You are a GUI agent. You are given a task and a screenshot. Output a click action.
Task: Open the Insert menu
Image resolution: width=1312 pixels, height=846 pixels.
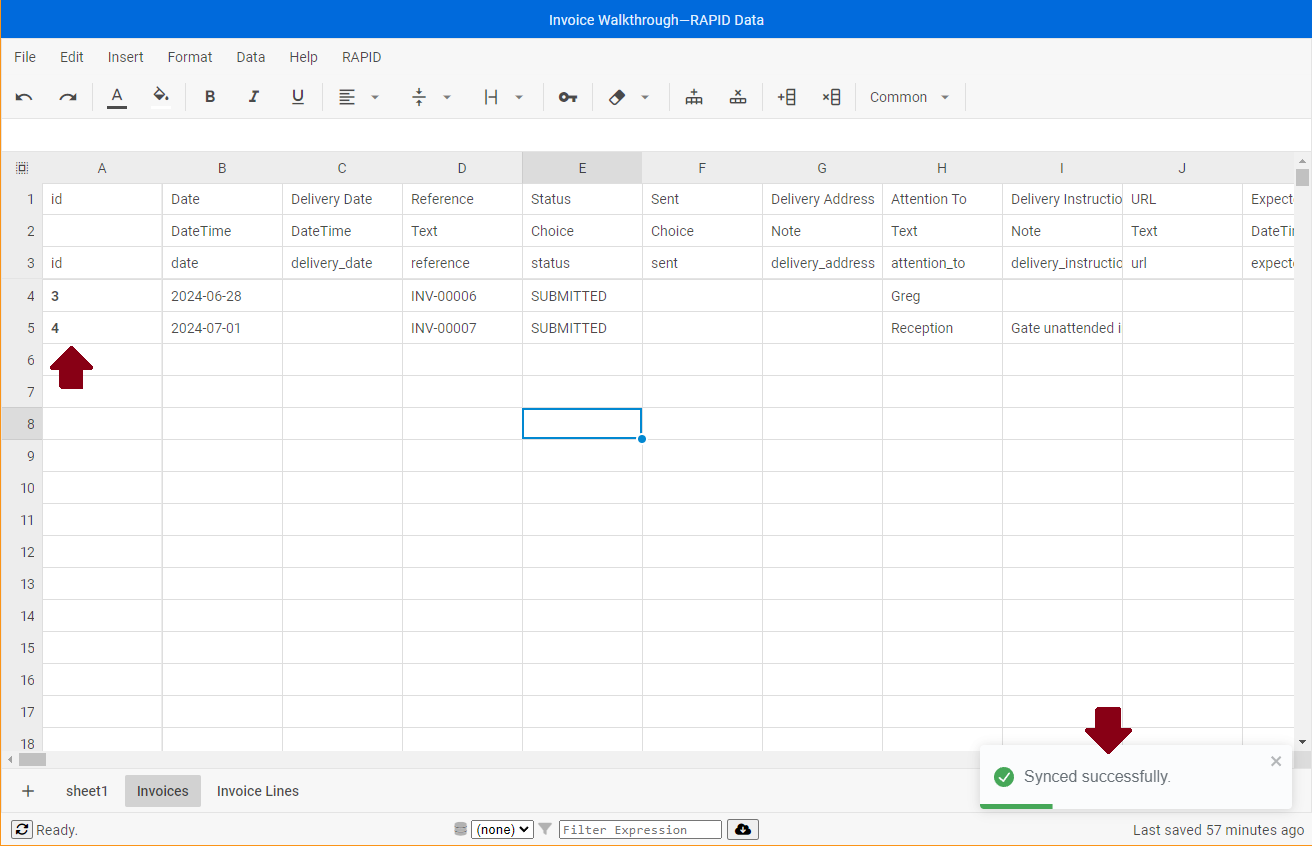click(126, 57)
